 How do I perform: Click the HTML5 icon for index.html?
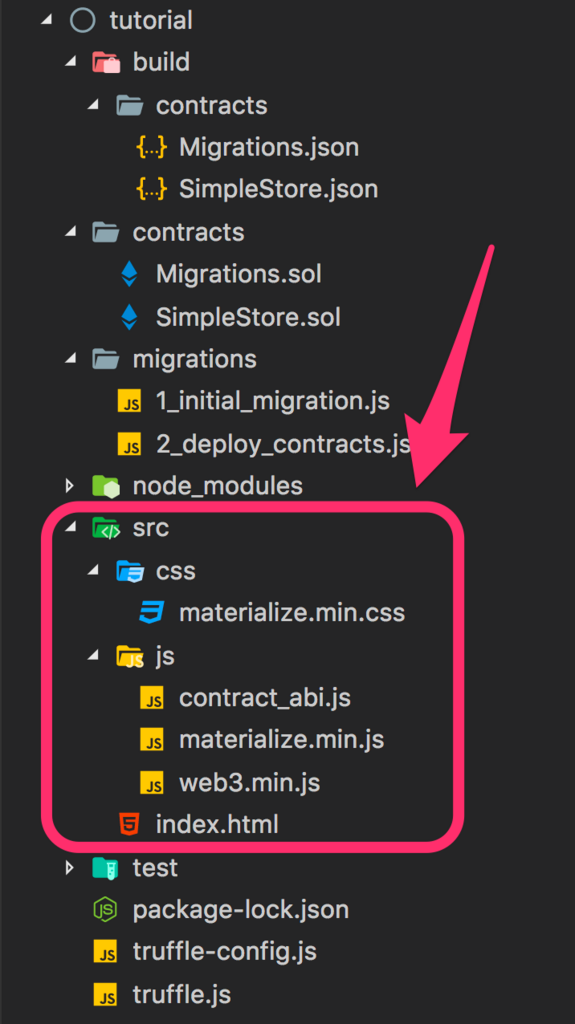click(129, 824)
